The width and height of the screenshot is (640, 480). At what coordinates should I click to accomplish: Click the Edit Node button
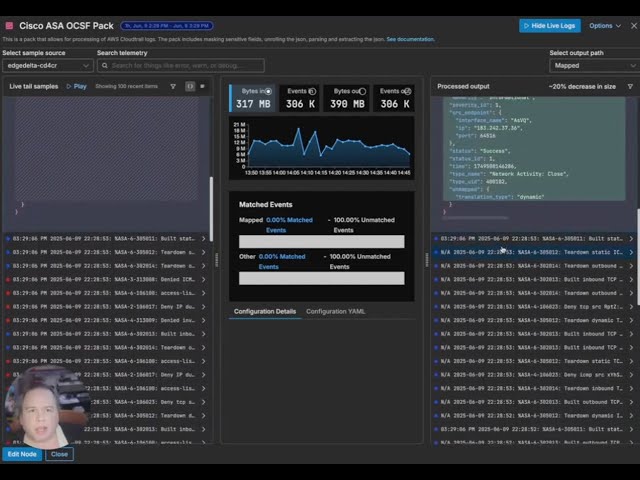(x=22, y=454)
